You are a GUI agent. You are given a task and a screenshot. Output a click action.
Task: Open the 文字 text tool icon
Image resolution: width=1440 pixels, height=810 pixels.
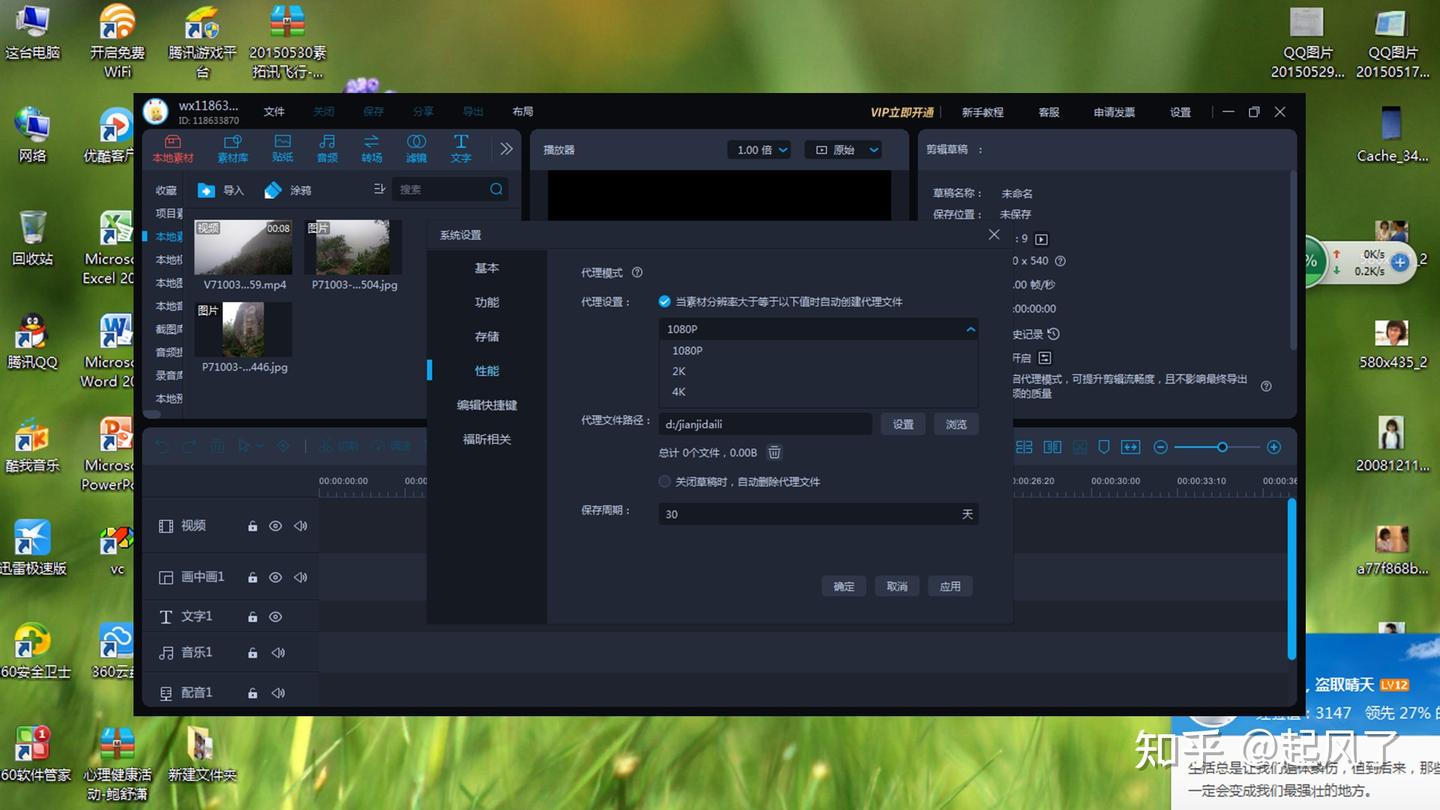[x=460, y=142]
